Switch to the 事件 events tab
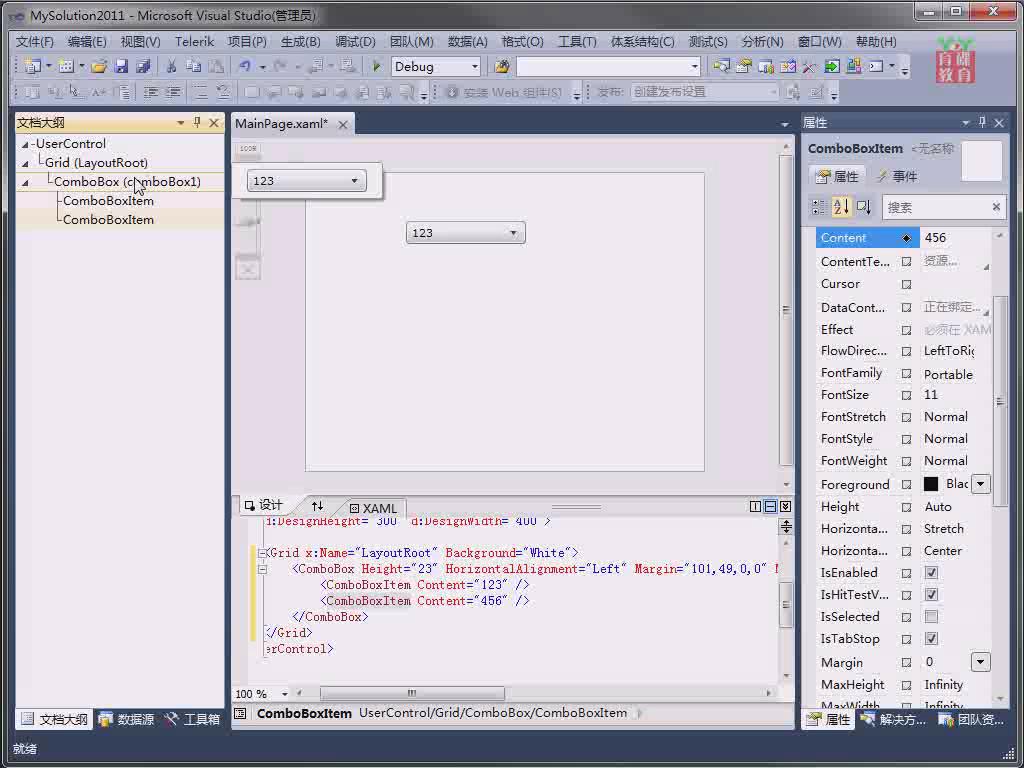1024x768 pixels. [897, 176]
